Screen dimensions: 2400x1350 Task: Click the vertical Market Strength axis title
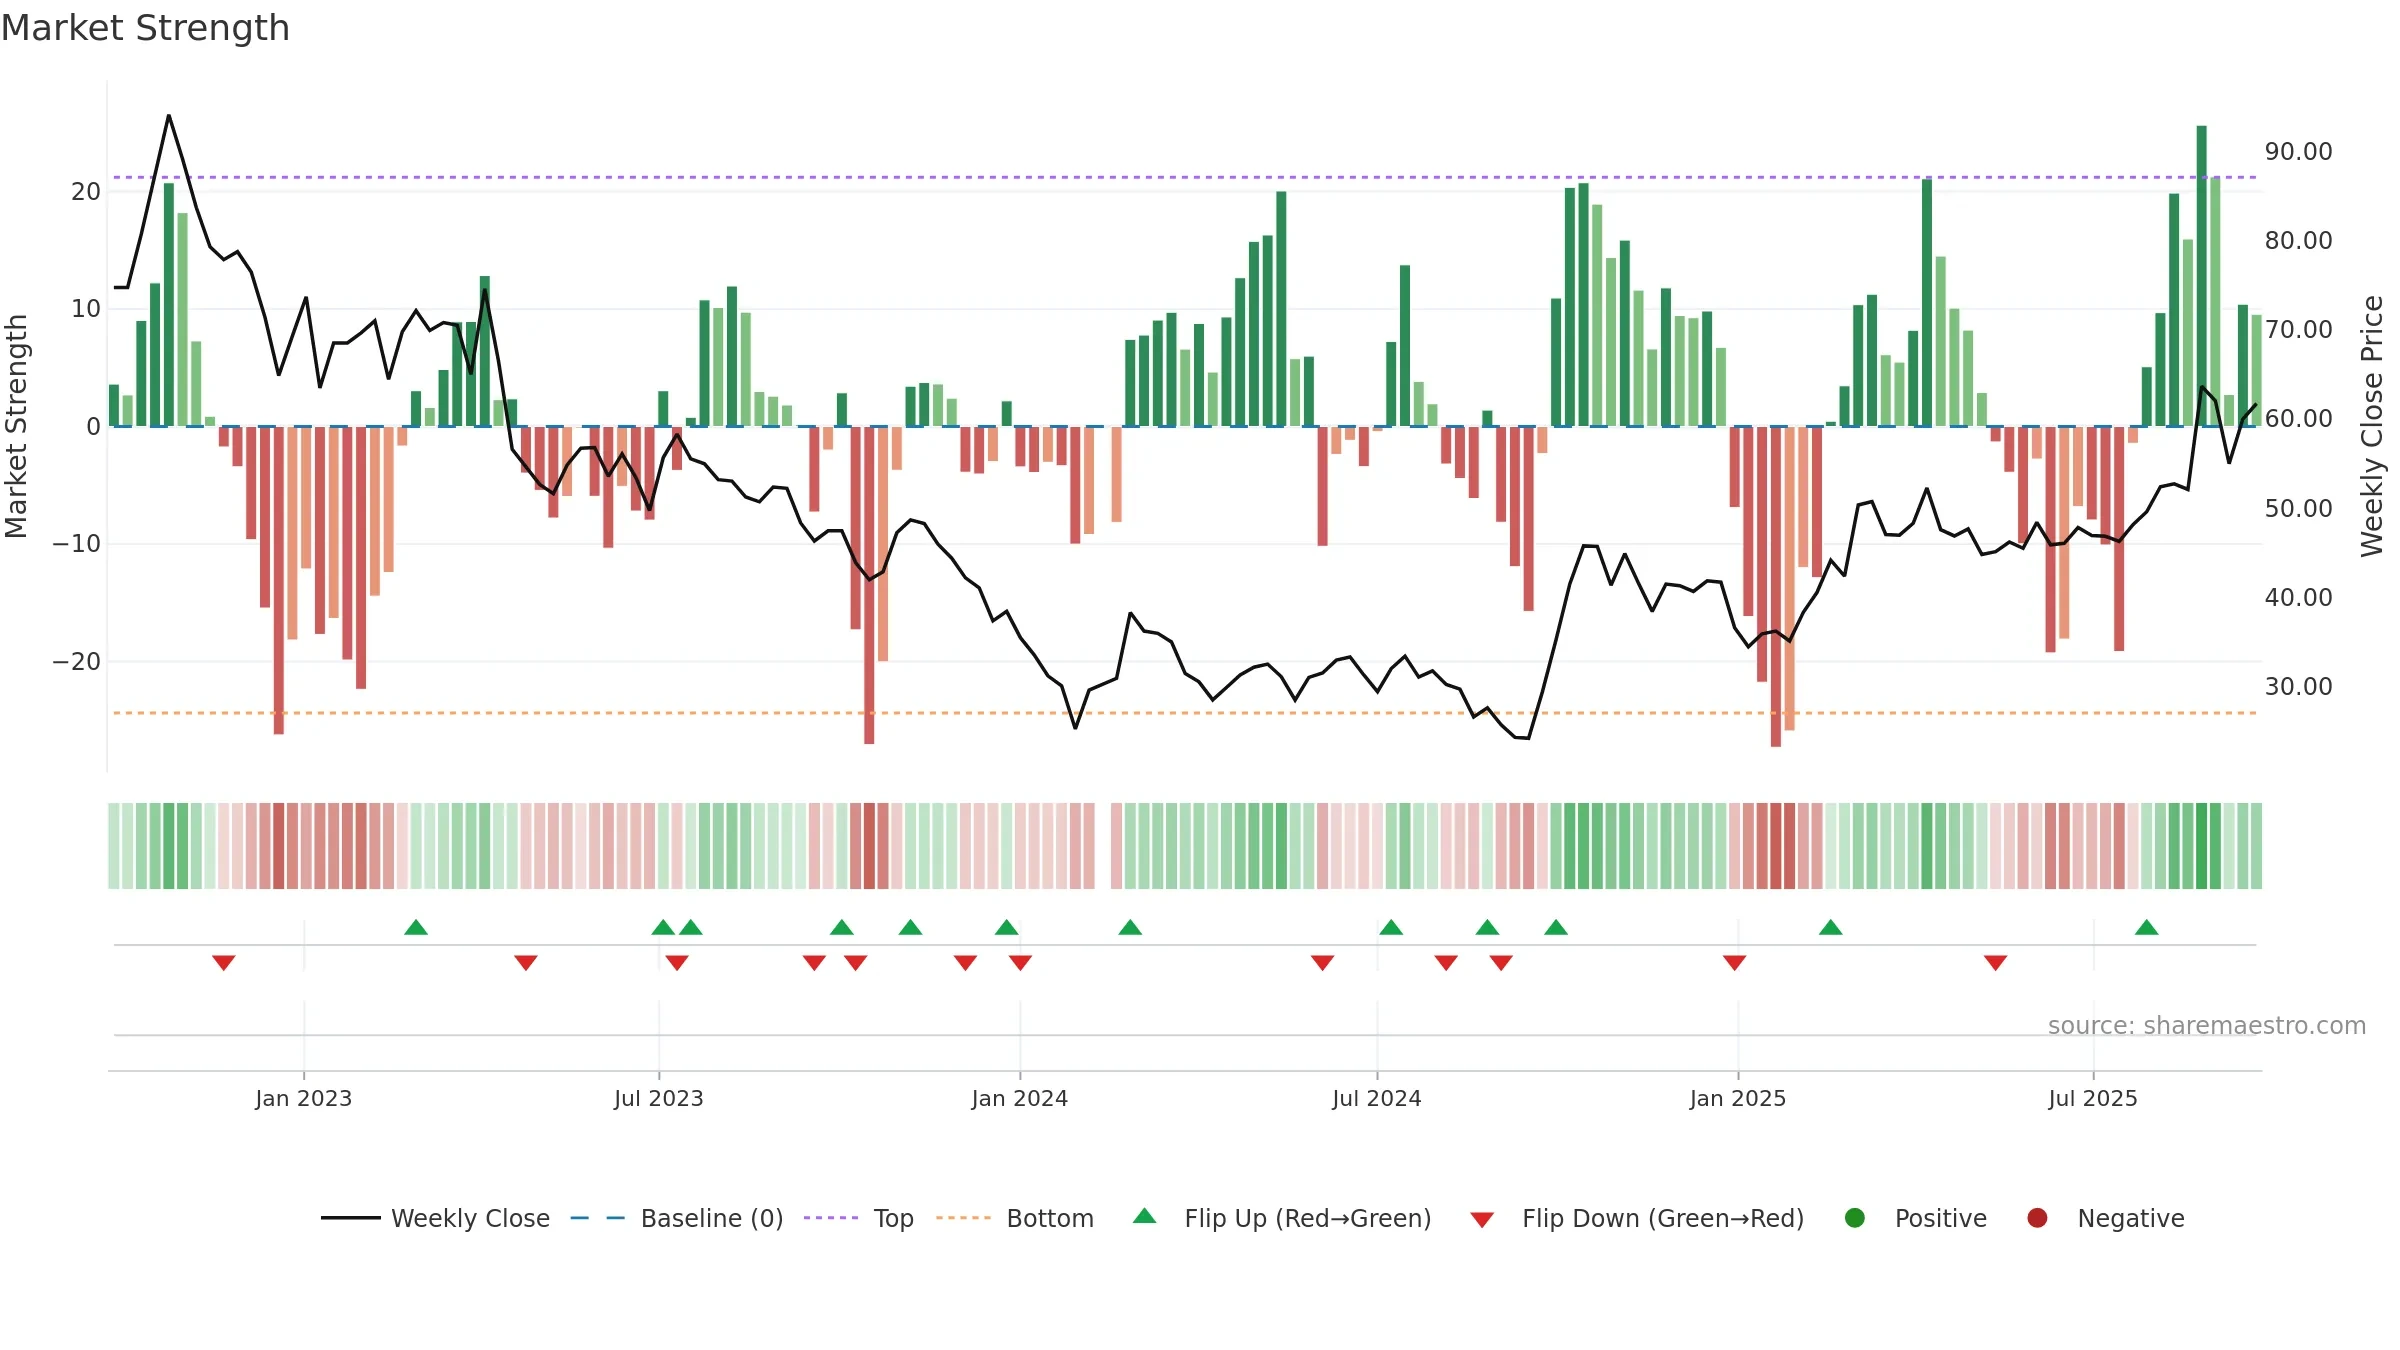(x=17, y=426)
